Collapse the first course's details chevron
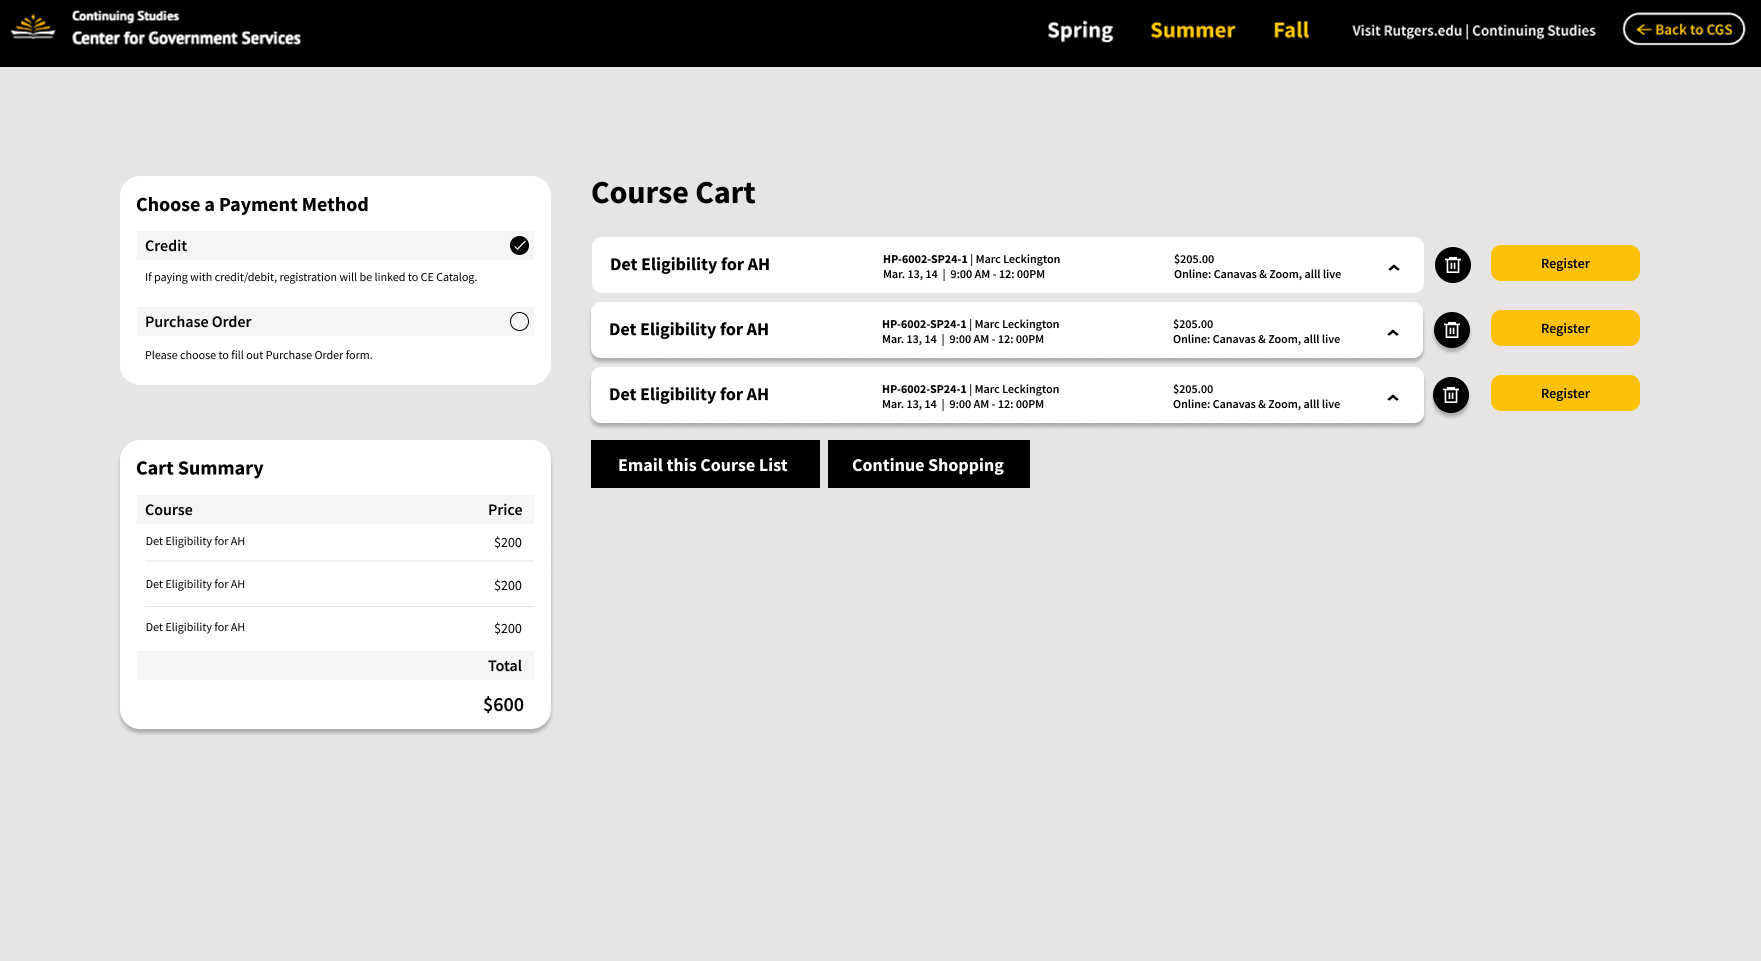 pos(1393,269)
